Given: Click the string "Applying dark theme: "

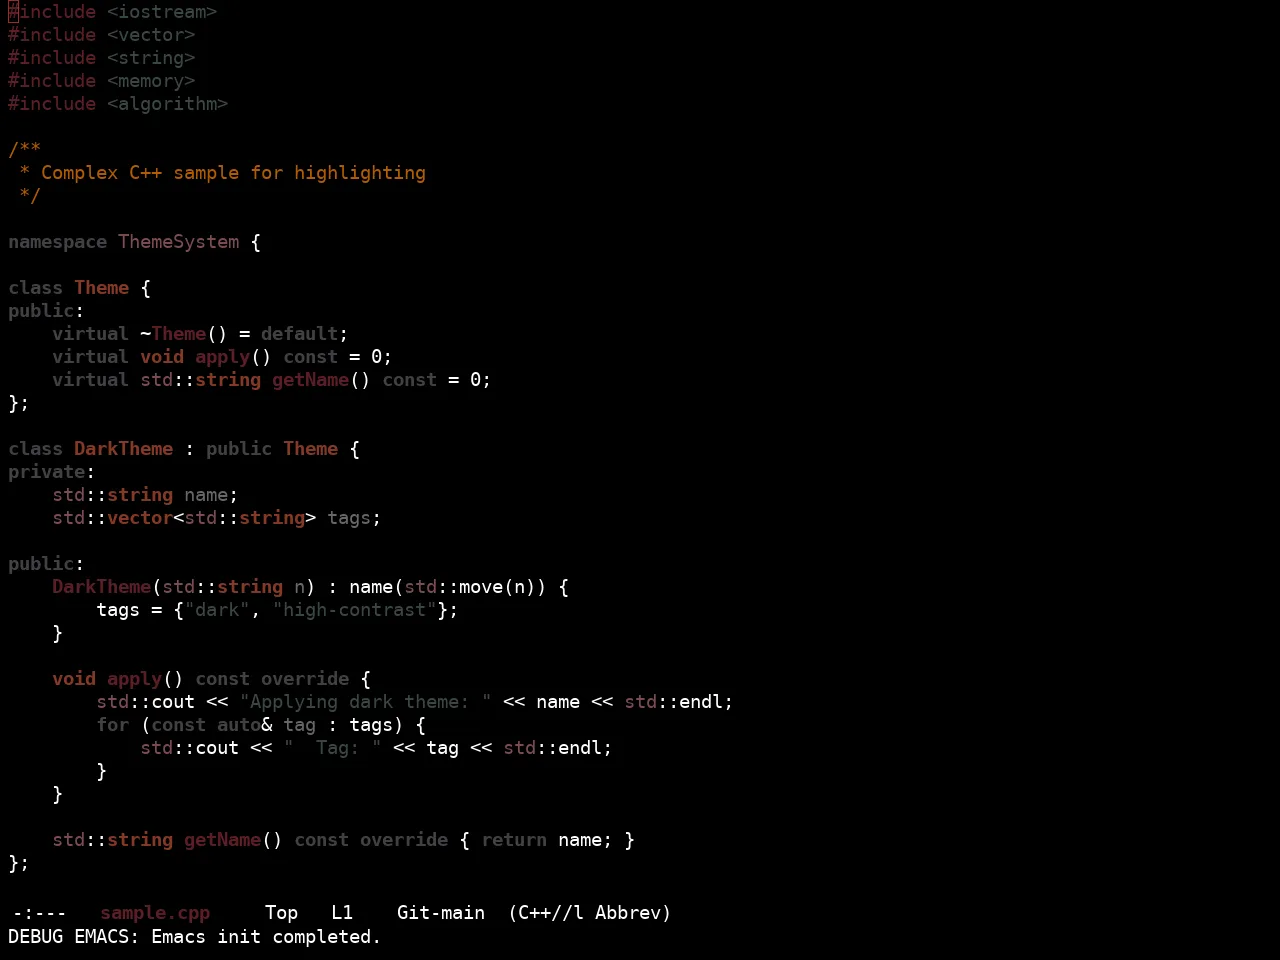Looking at the screenshot, I should (366, 702).
